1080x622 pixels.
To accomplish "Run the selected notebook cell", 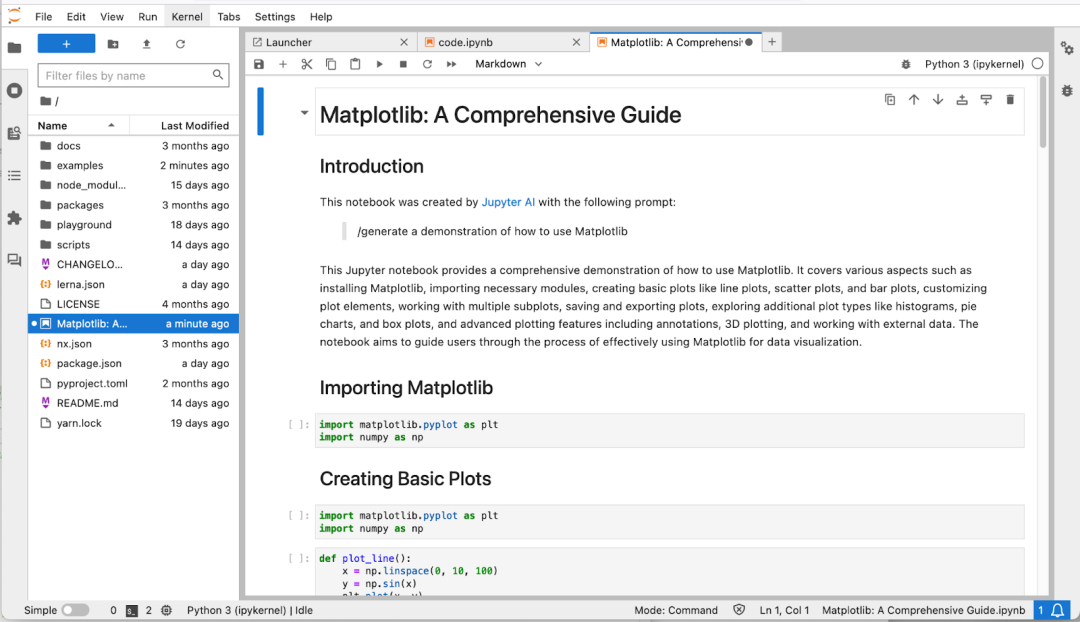I will tap(379, 63).
